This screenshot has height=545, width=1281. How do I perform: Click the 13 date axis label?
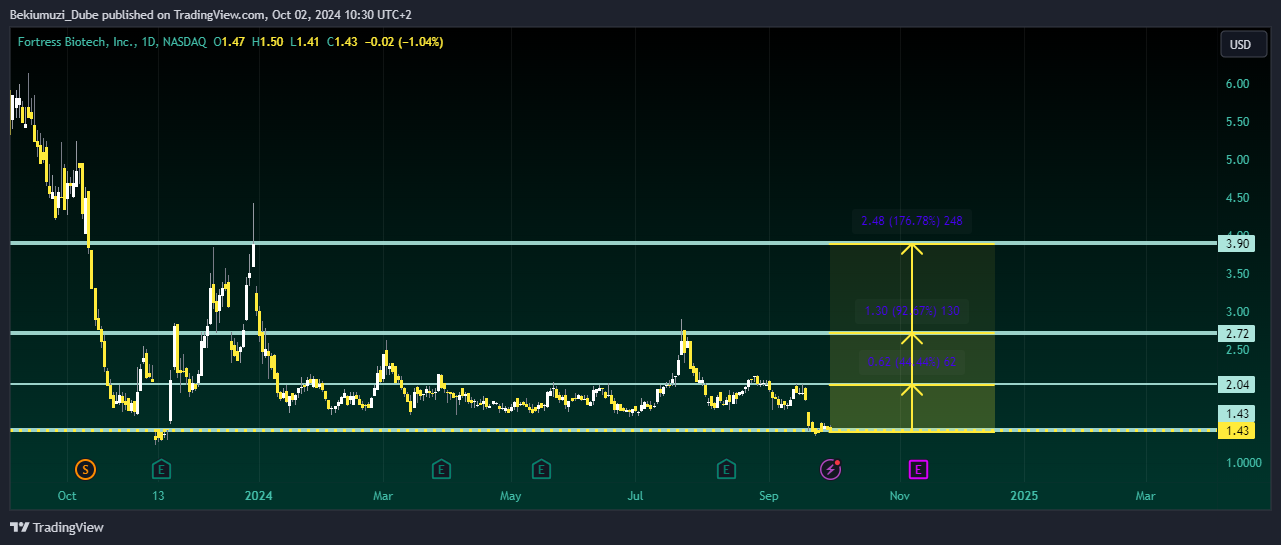158,496
